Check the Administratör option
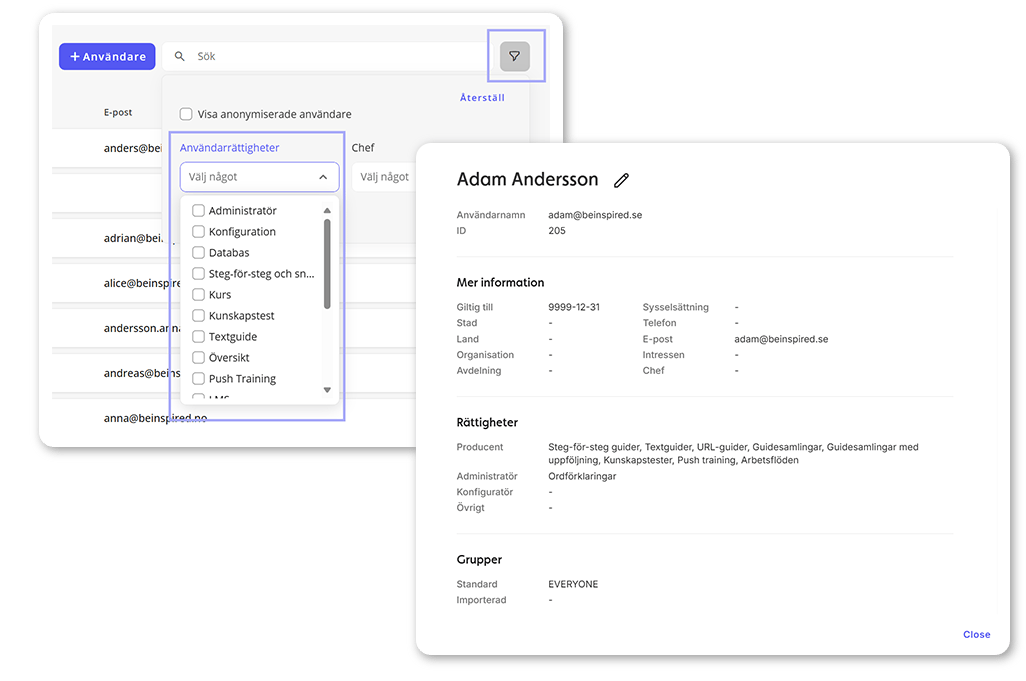The width and height of the screenshot is (1026, 681). [198, 211]
